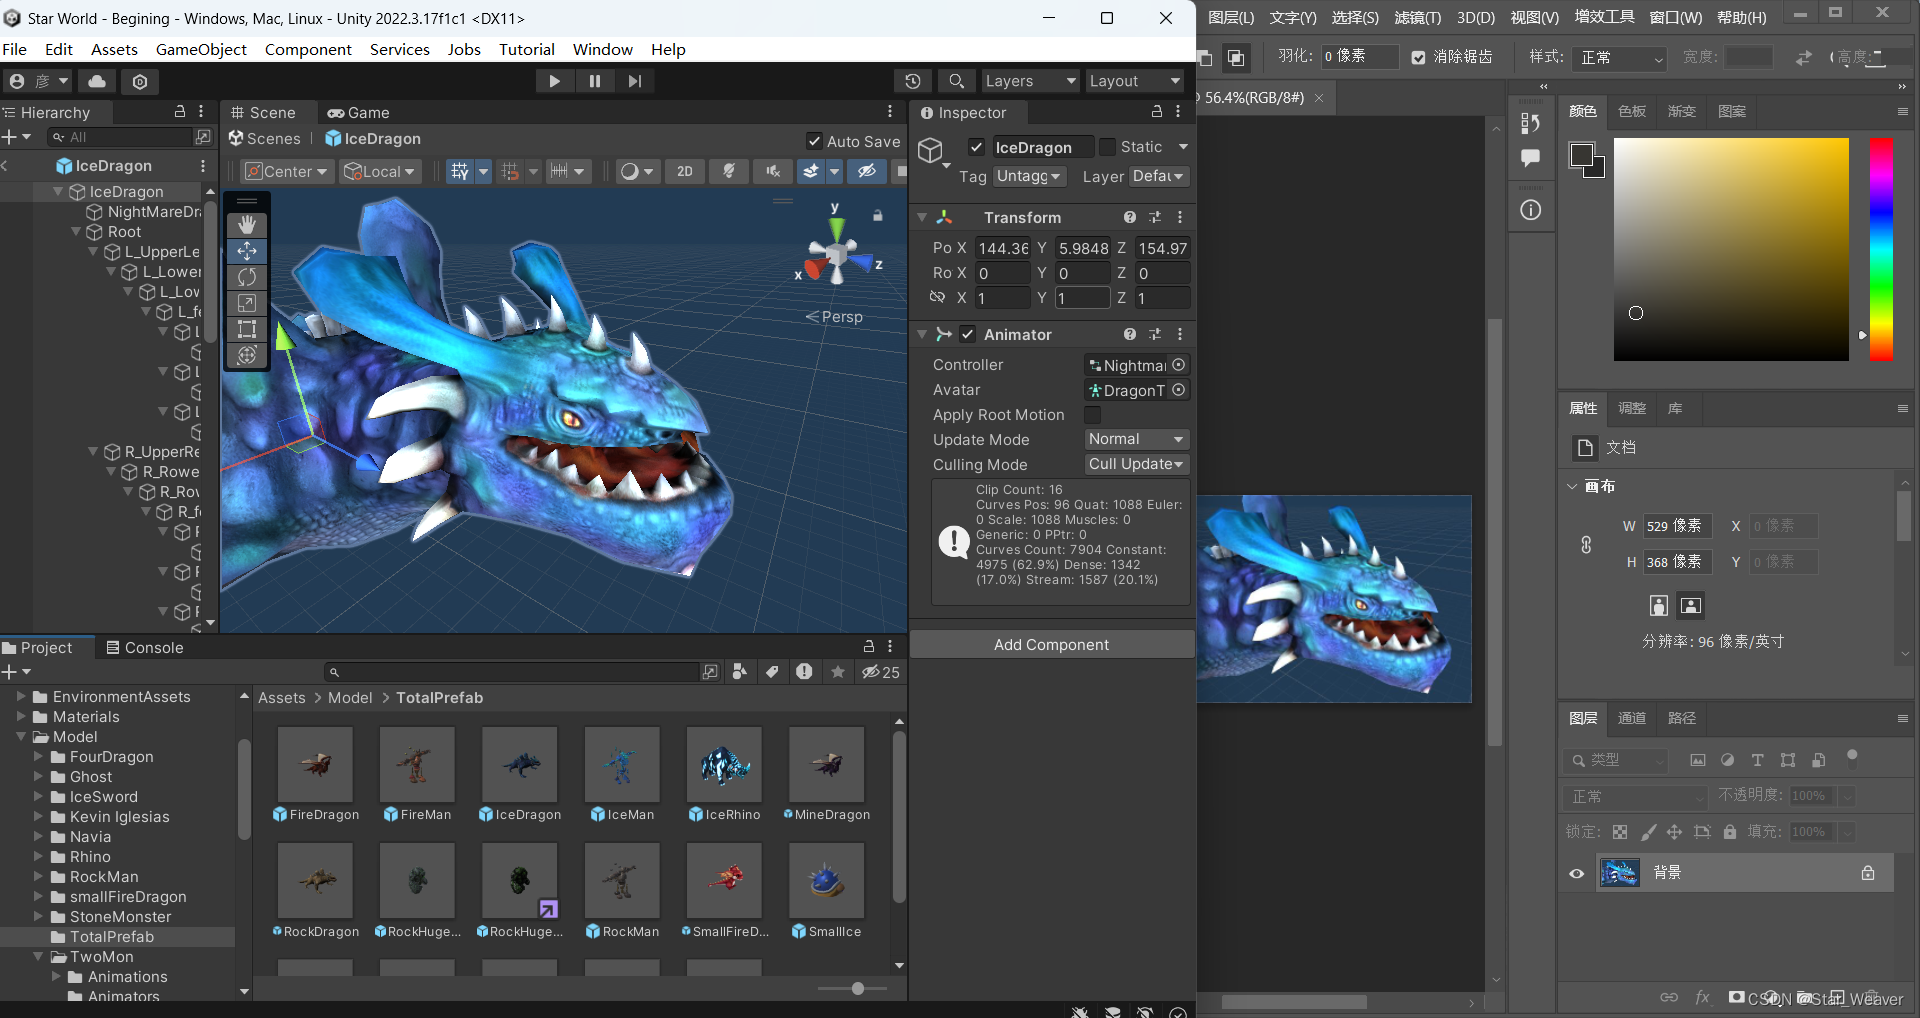This screenshot has height=1018, width=1920.
Task: Open the Layout dropdown in Unity toolbar
Action: click(1135, 81)
